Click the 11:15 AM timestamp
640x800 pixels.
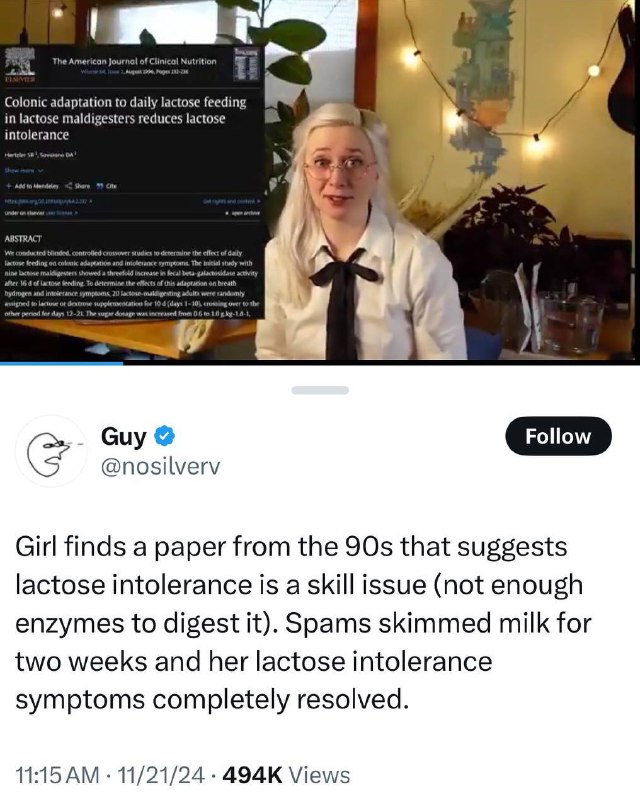click(58, 775)
